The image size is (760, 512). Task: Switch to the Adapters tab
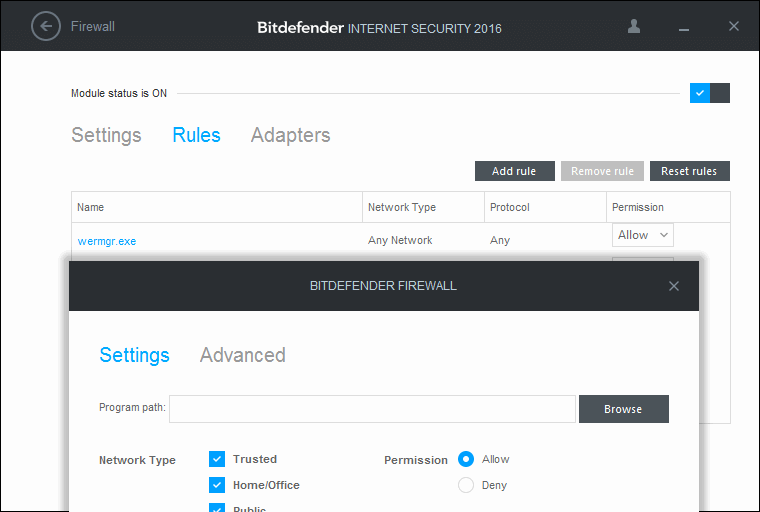[290, 135]
